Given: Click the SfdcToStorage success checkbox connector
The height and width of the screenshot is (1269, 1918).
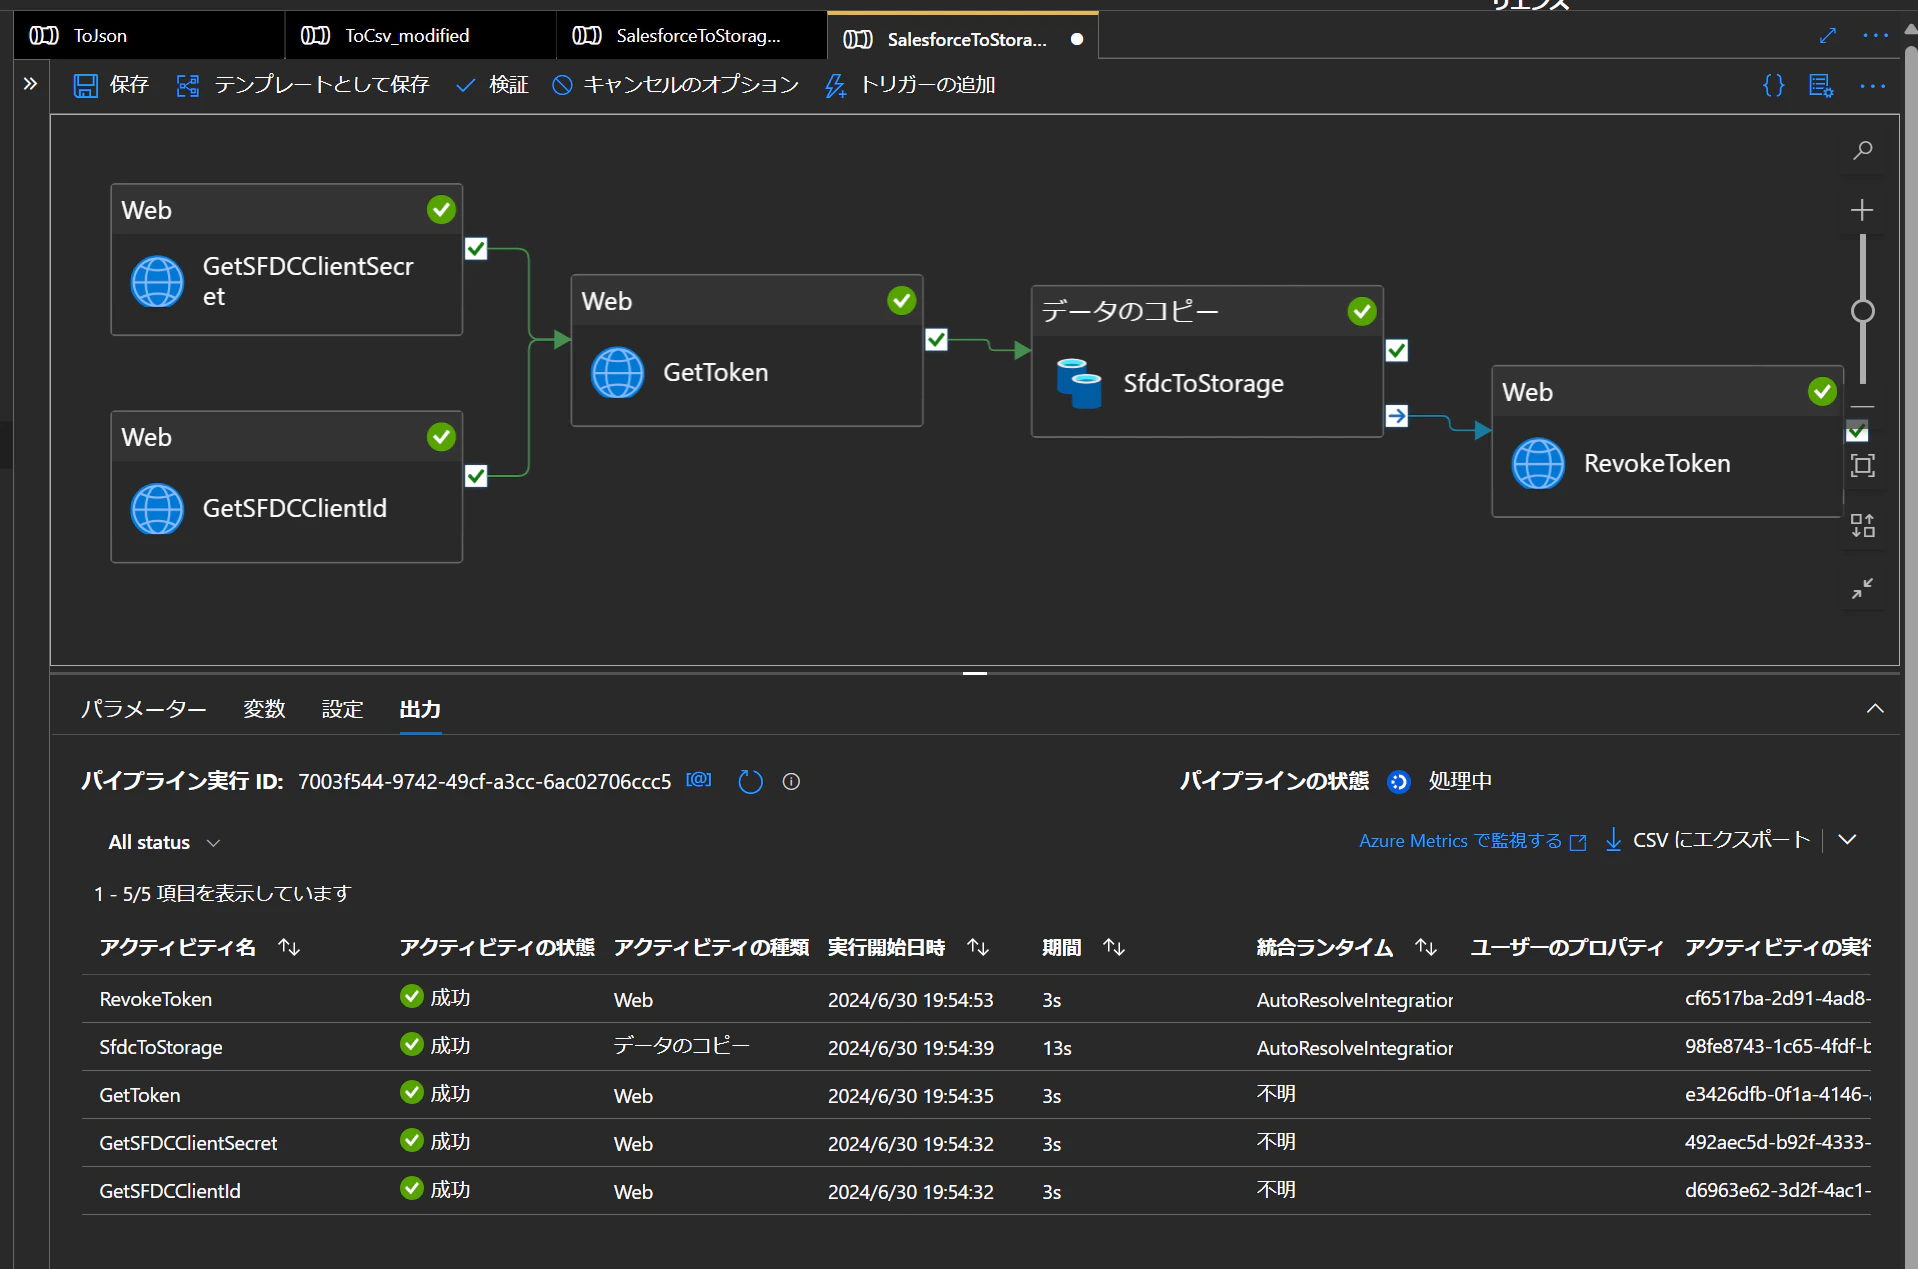Looking at the screenshot, I should click(x=1397, y=351).
